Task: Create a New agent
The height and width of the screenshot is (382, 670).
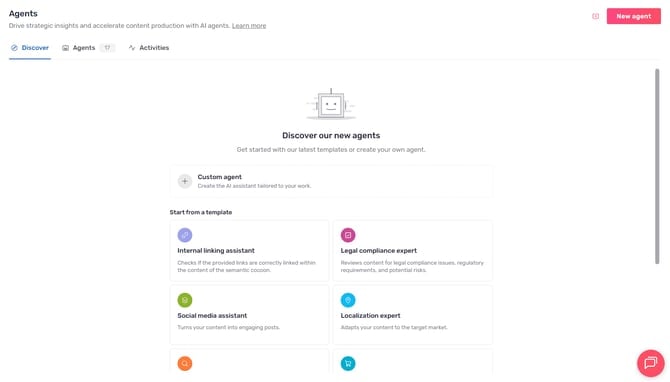Action: click(x=634, y=16)
